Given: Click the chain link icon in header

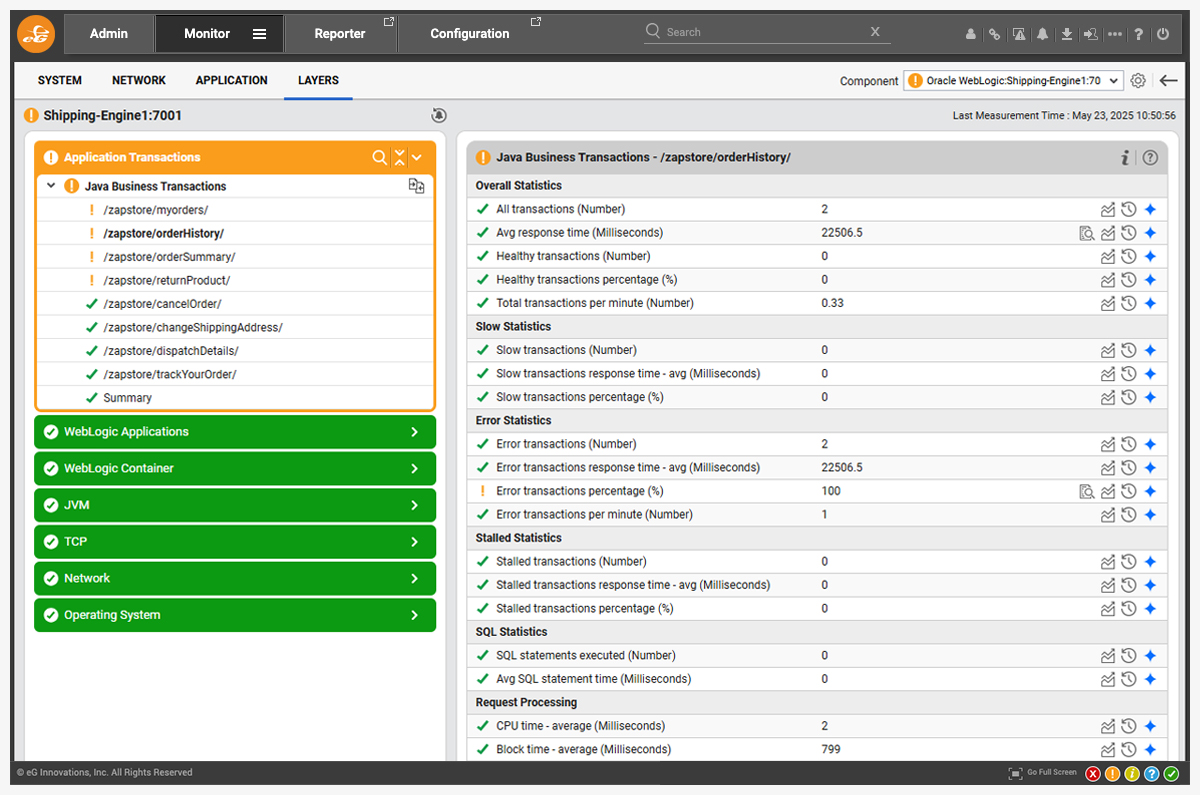Looking at the screenshot, I should 994,34.
